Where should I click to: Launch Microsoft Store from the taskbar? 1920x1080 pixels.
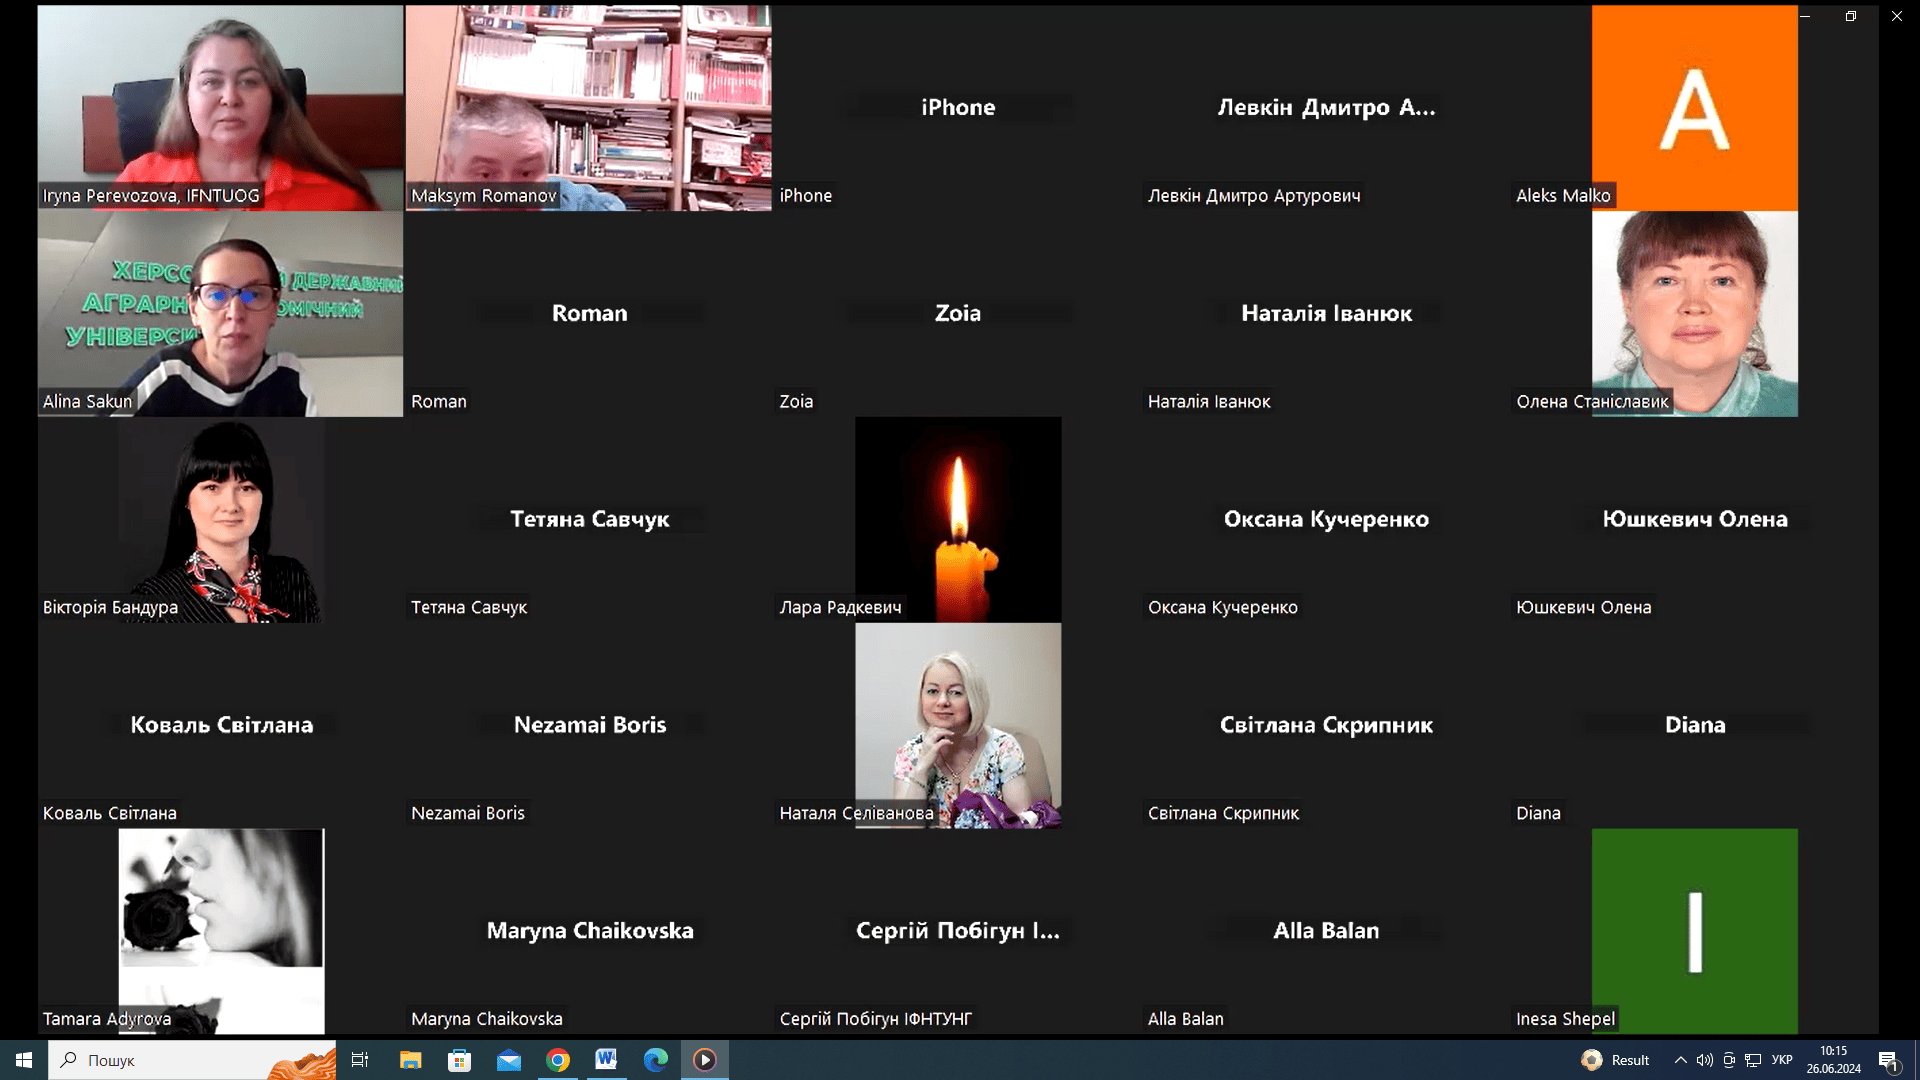pos(459,1060)
